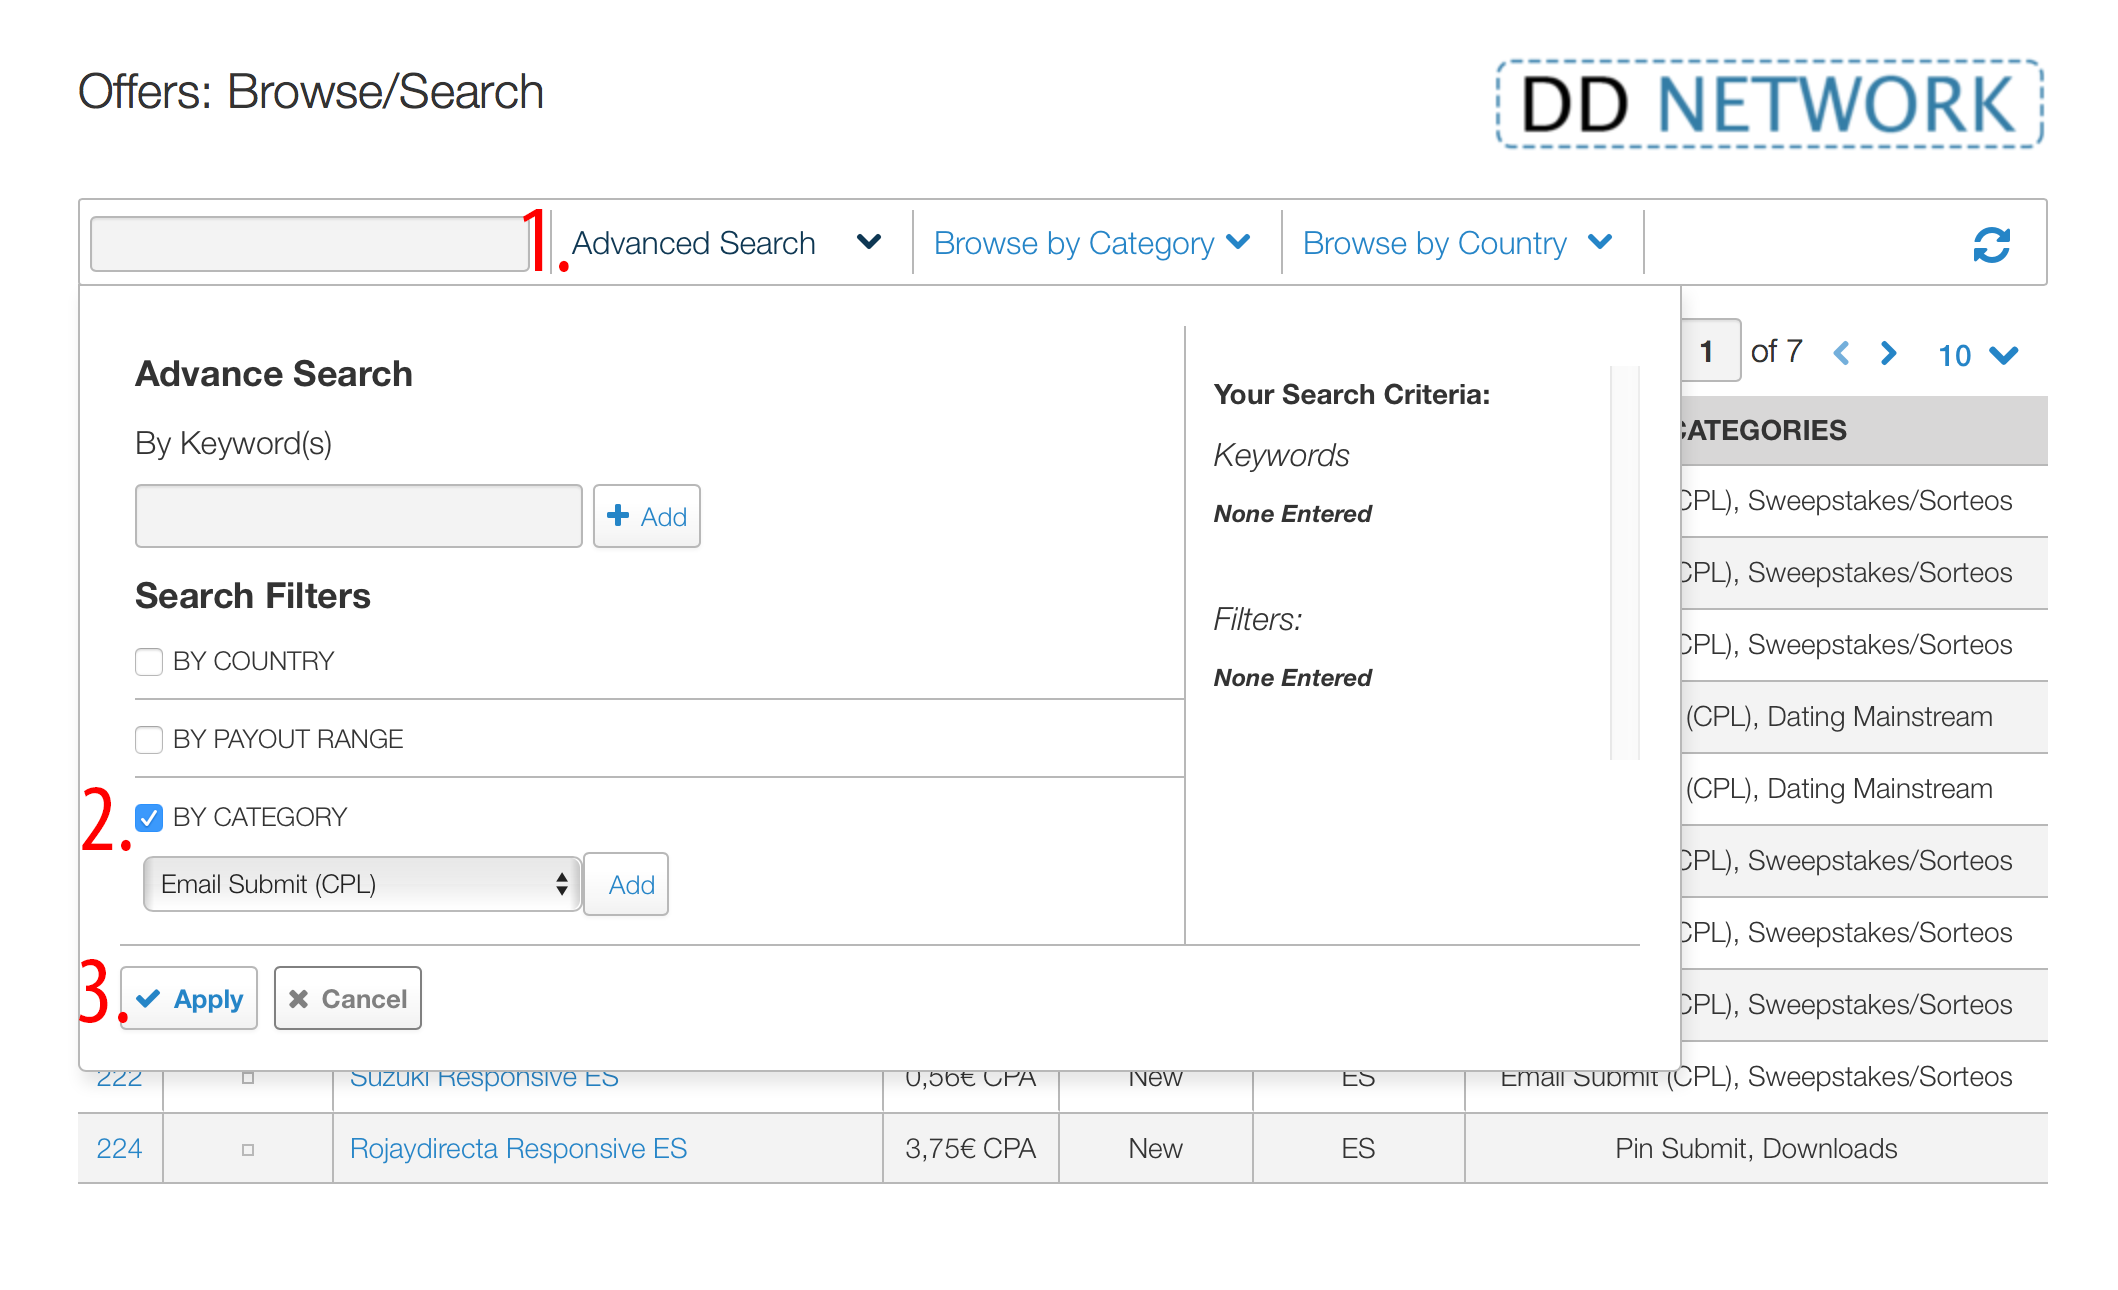
Task: Click the search criteria panel scrollbar
Action: click(1626, 562)
